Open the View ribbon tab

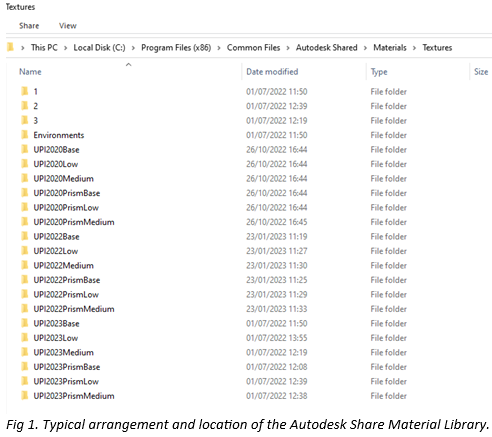68,26
